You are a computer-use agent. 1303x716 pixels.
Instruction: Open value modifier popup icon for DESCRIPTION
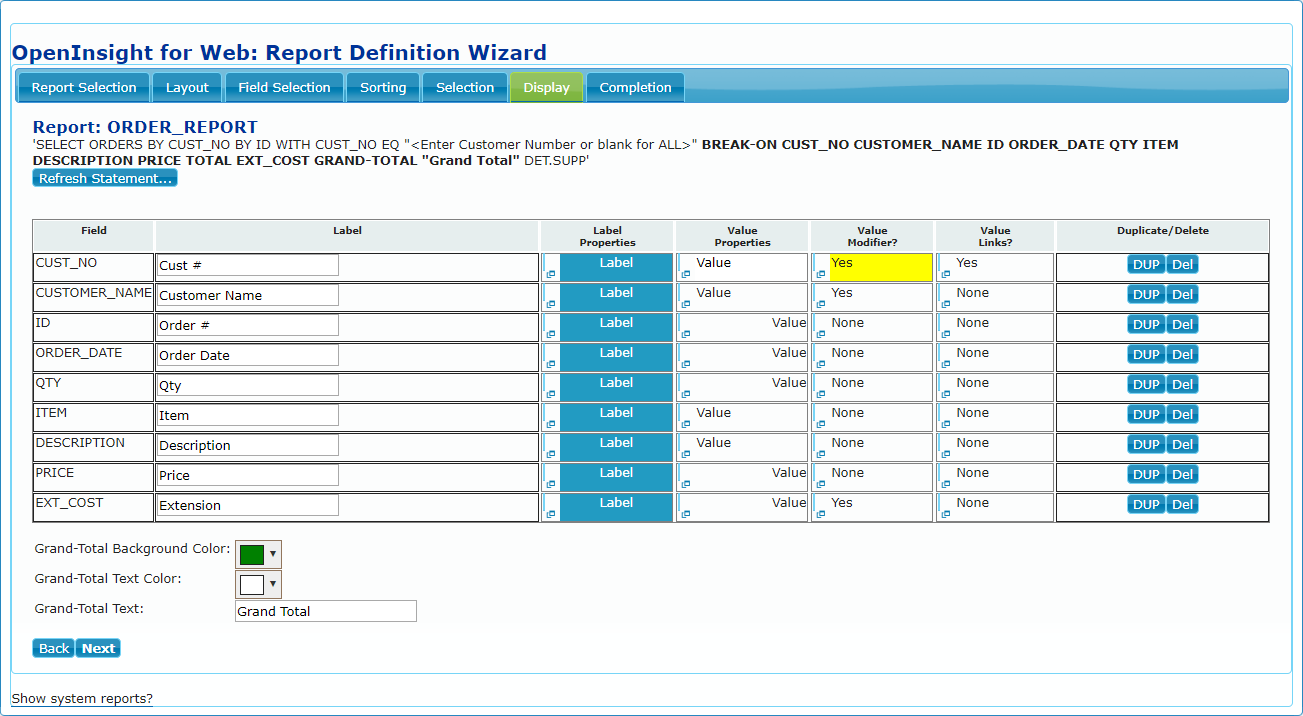(x=821, y=454)
